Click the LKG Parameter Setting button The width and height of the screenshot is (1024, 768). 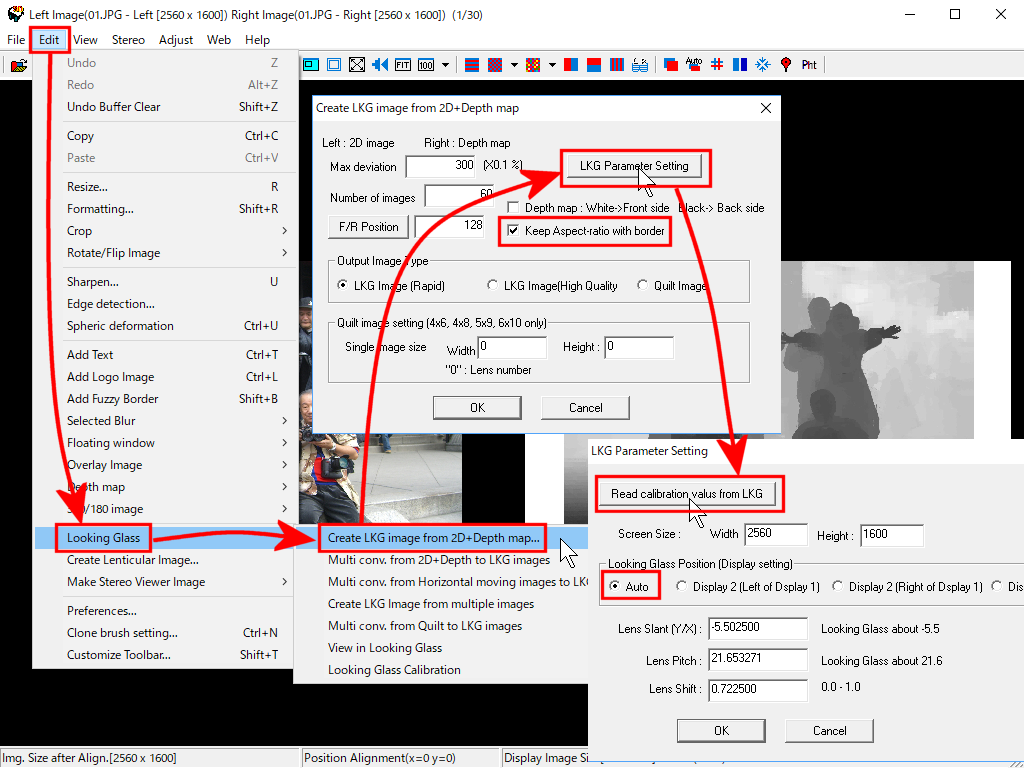click(634, 166)
